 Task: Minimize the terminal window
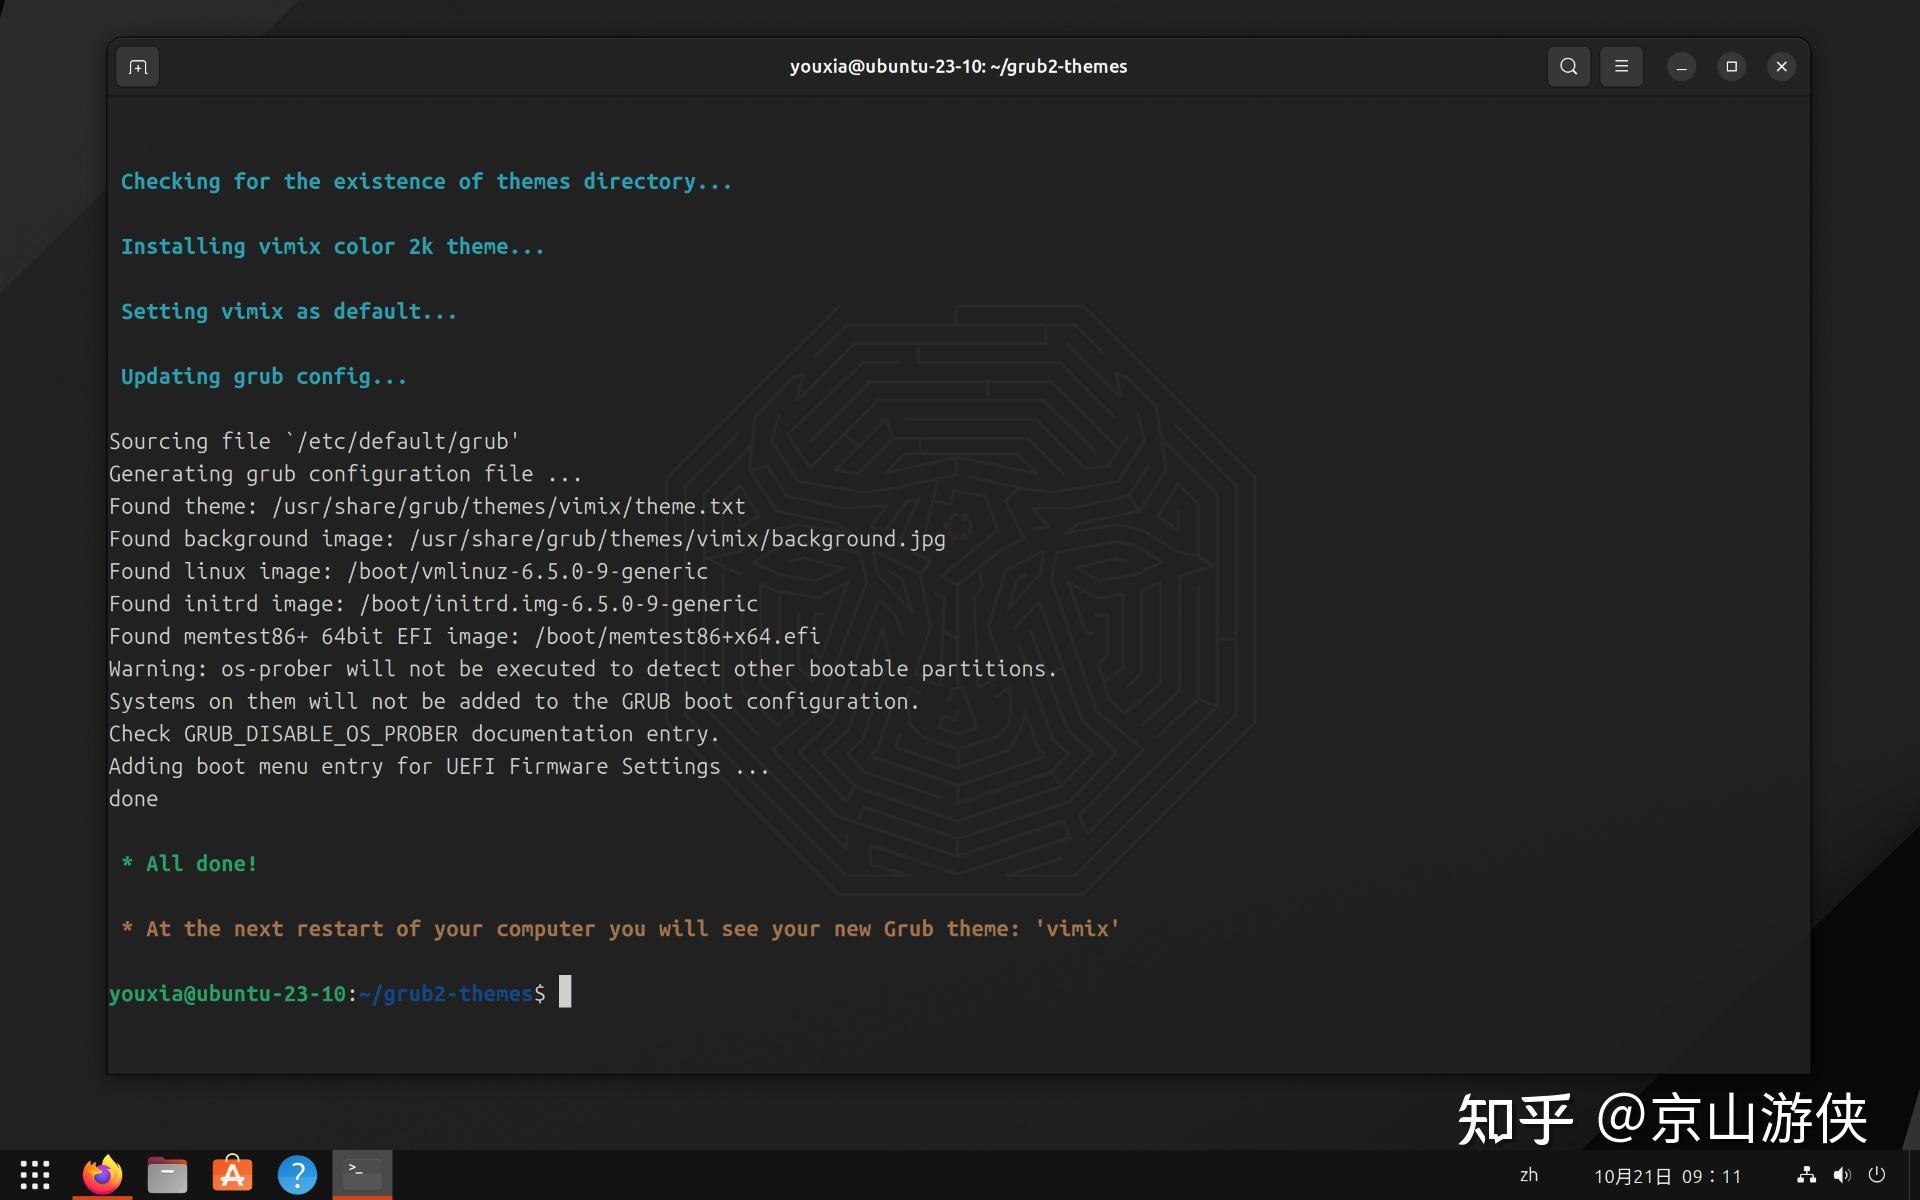(x=1681, y=66)
